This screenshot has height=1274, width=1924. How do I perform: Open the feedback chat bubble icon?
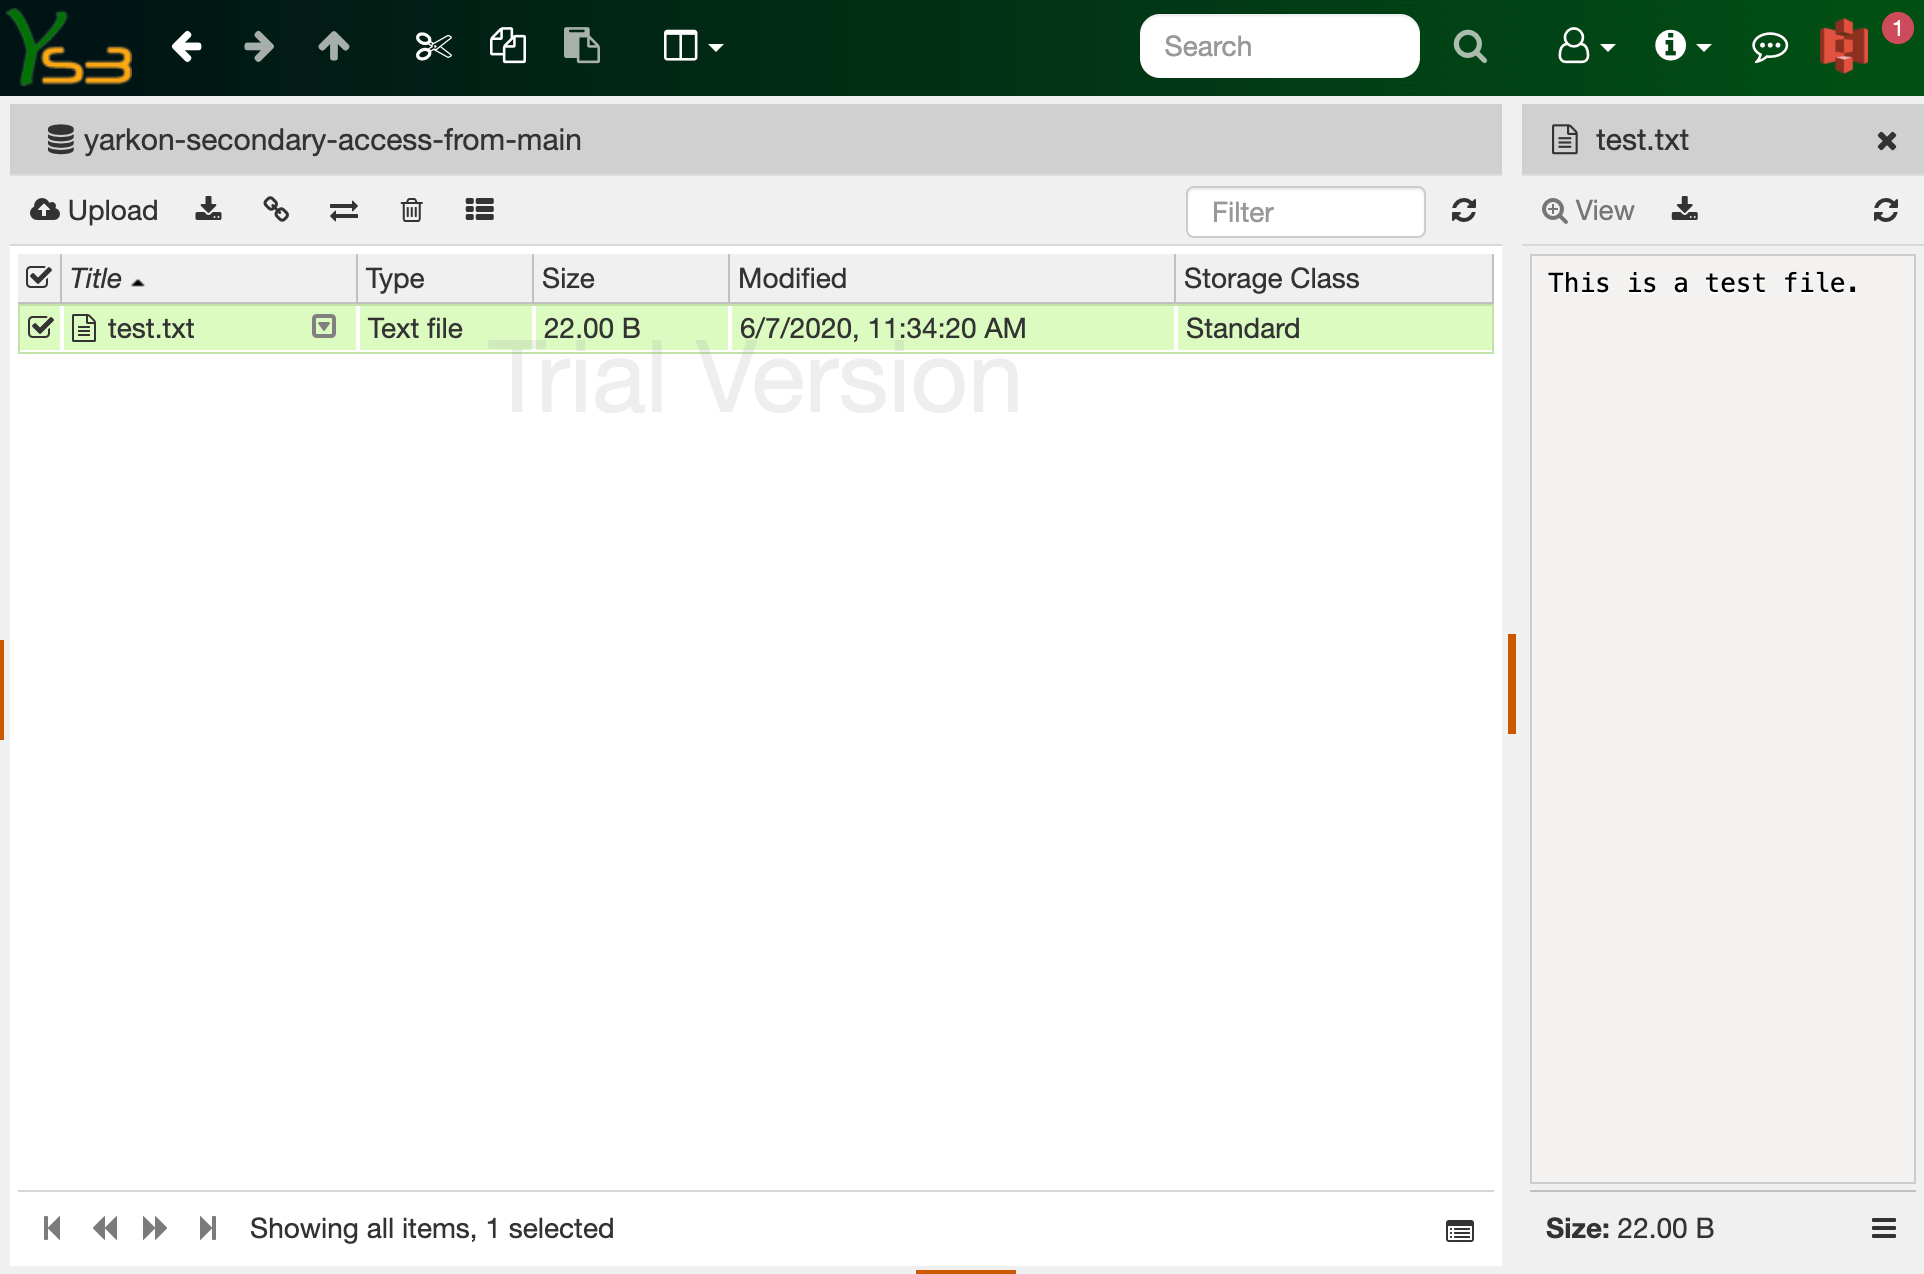(1769, 46)
